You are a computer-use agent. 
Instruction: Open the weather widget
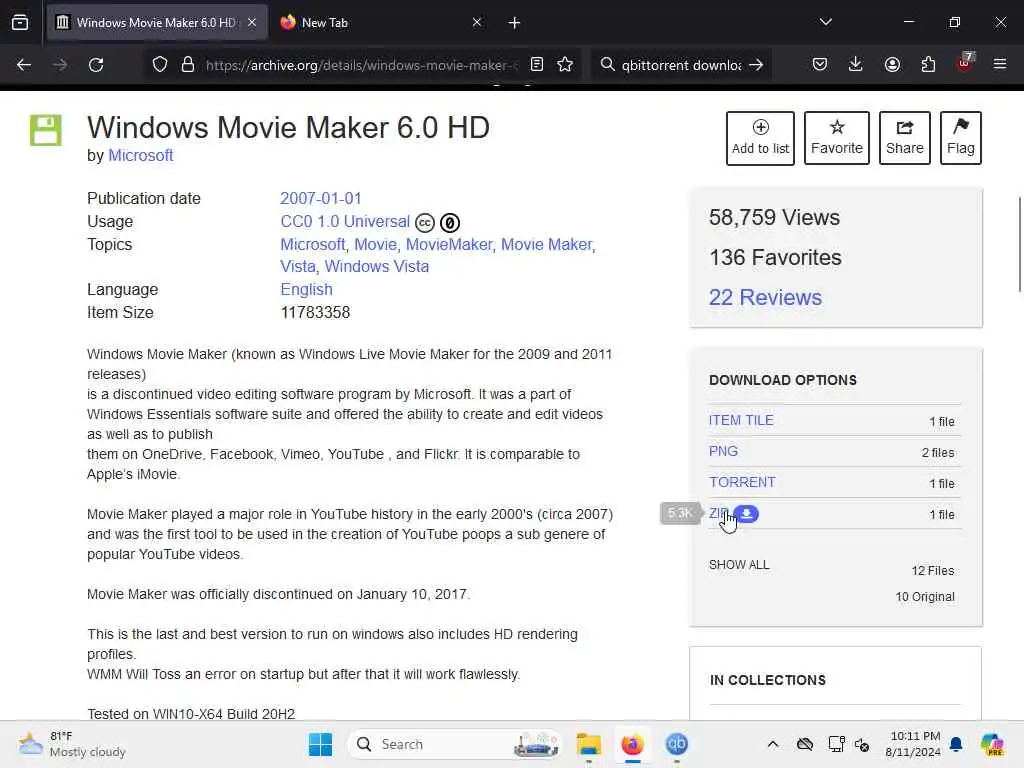pyautogui.click(x=72, y=744)
